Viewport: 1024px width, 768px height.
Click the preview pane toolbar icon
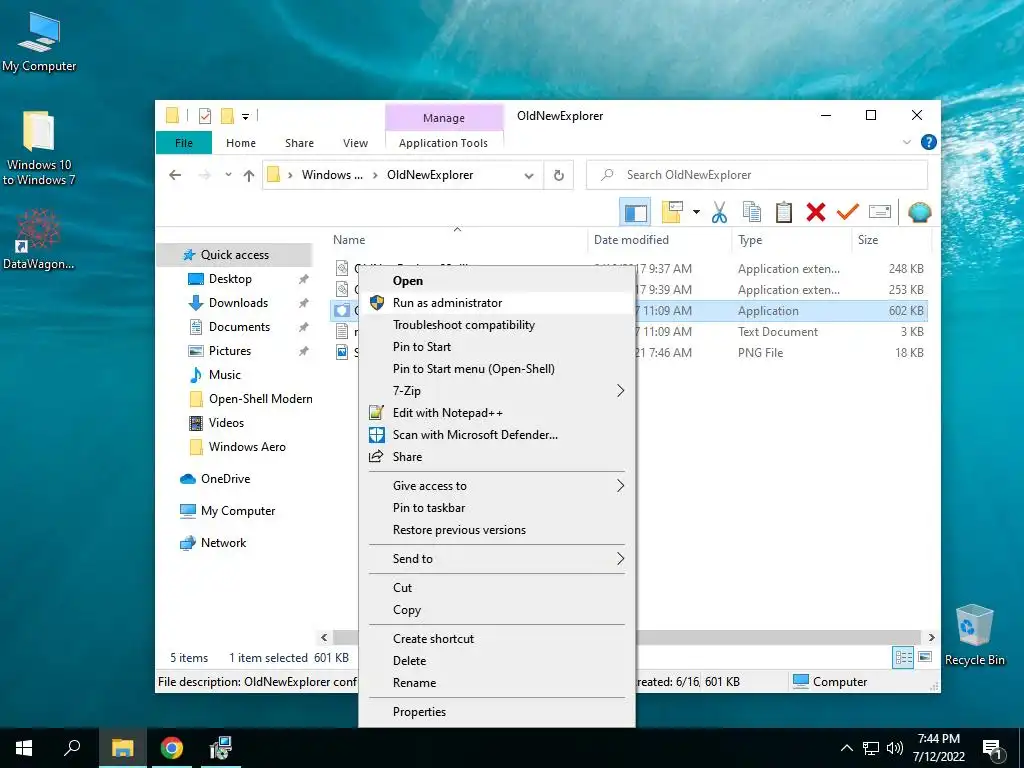pos(635,212)
